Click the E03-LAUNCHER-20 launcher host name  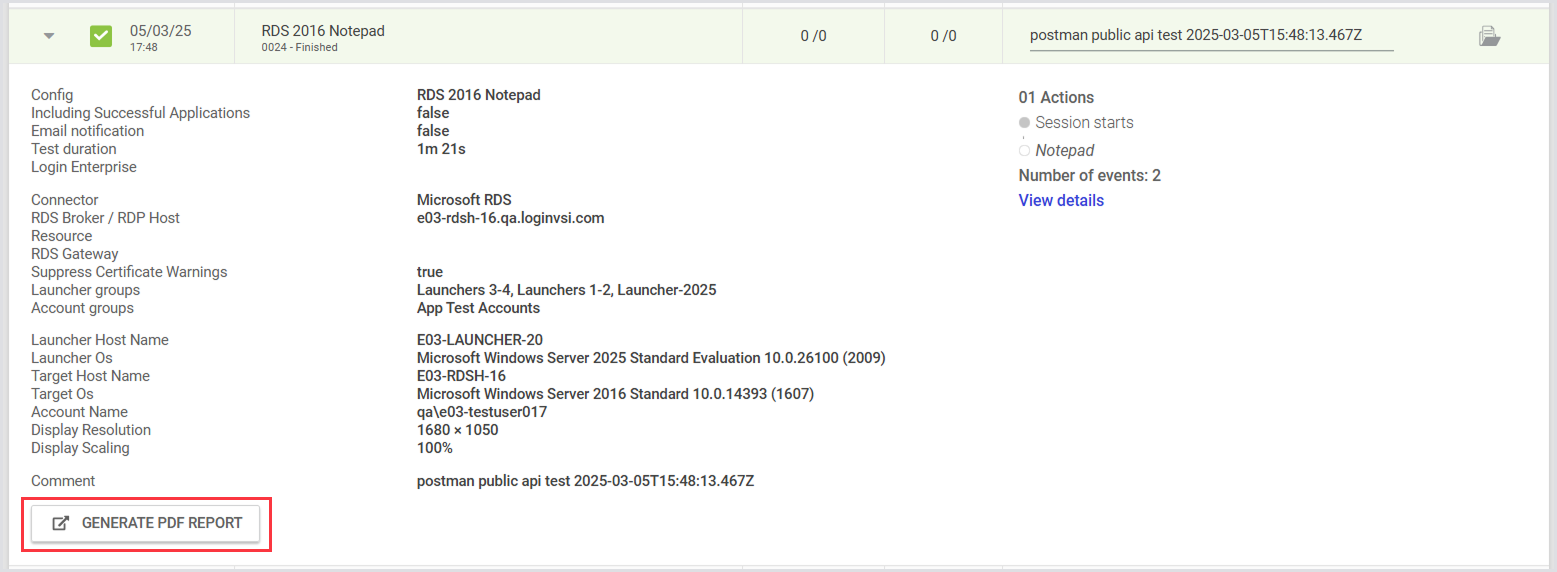click(x=480, y=340)
